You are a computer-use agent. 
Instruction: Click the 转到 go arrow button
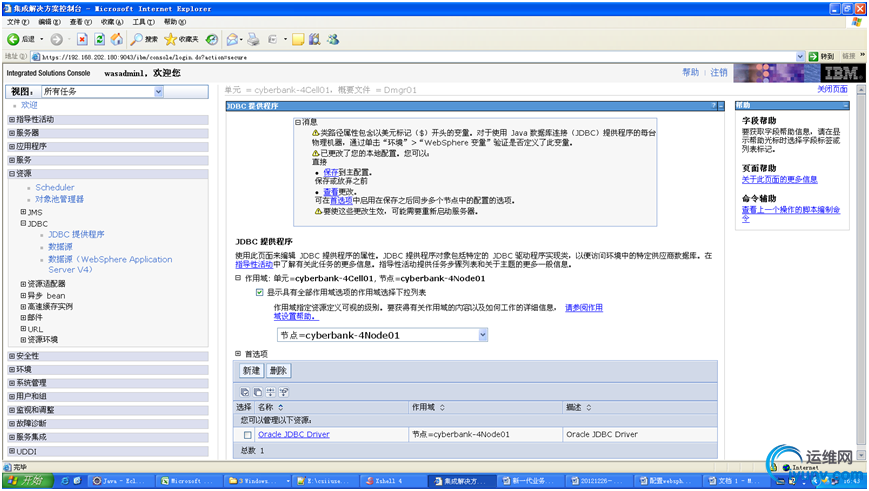click(814, 57)
